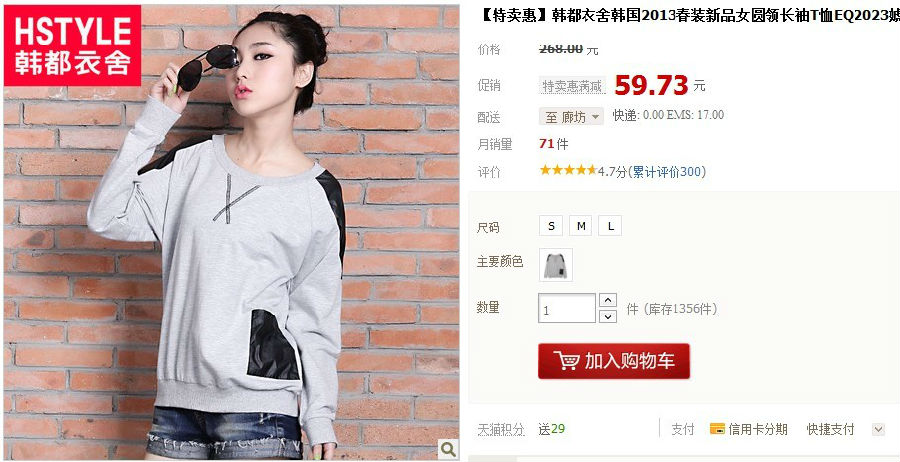Viewport: 900px width, 462px height.
Task: Decrease quantity with the down arrow
Action: pyautogui.click(x=608, y=316)
